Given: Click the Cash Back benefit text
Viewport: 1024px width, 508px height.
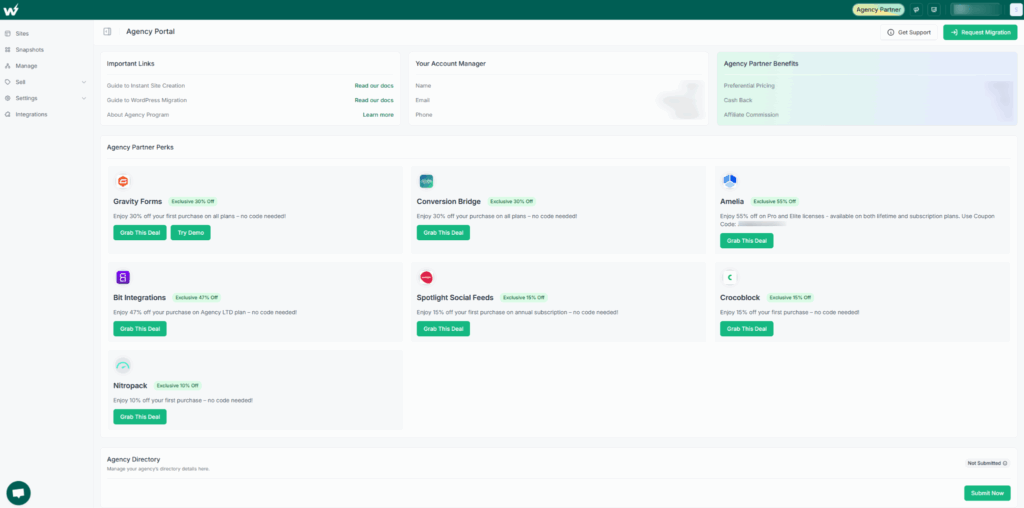Looking at the screenshot, I should 738,100.
